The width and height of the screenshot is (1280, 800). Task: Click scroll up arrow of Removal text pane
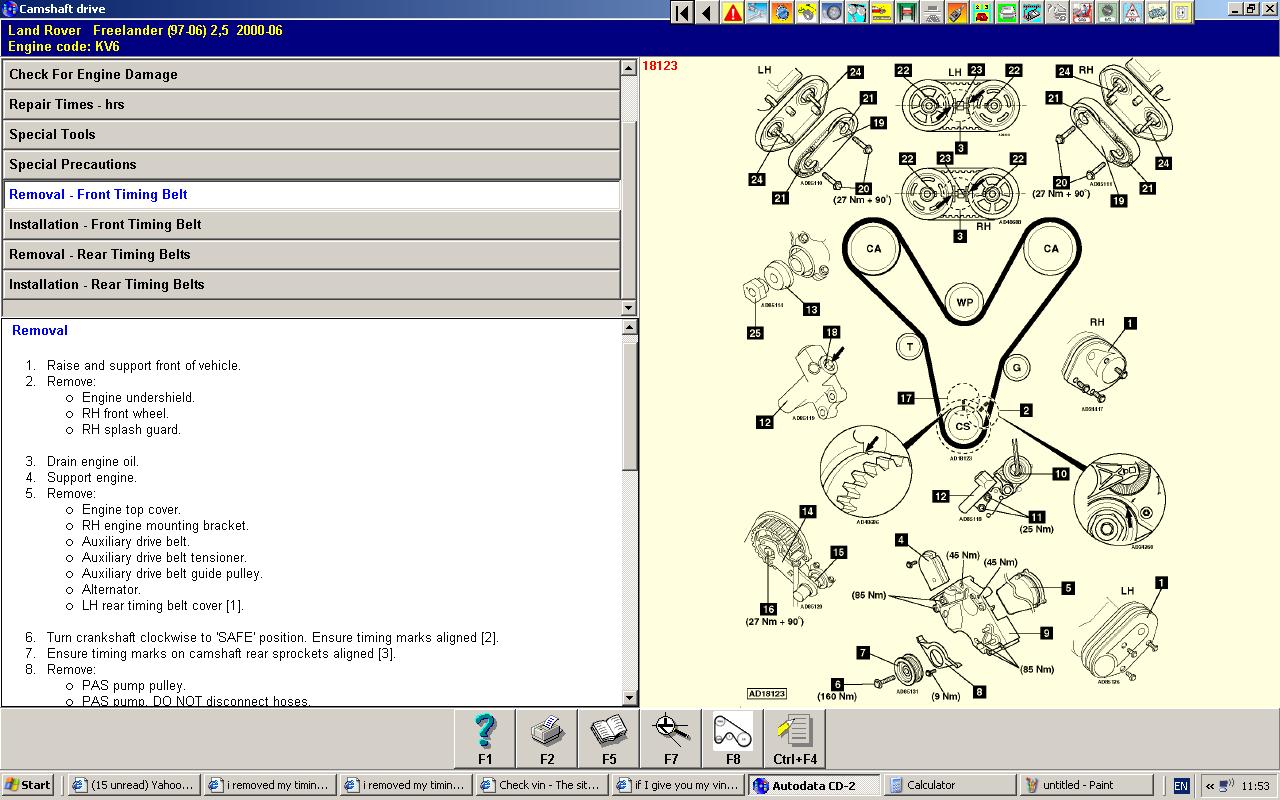point(630,327)
